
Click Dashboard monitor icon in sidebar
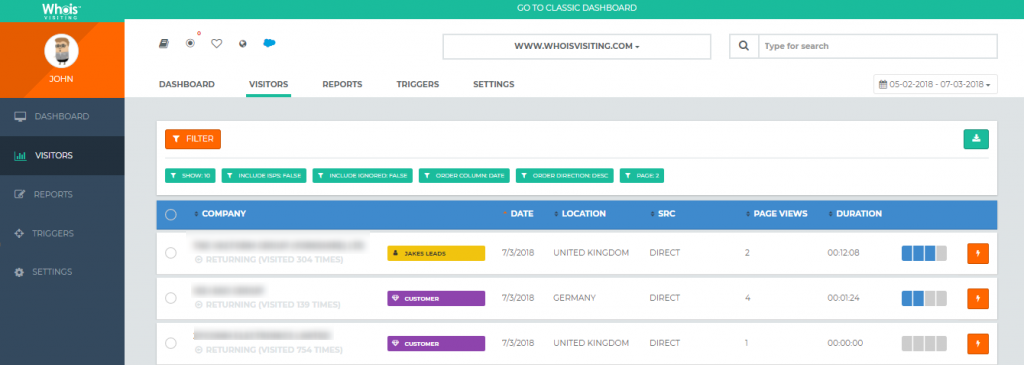(x=20, y=117)
